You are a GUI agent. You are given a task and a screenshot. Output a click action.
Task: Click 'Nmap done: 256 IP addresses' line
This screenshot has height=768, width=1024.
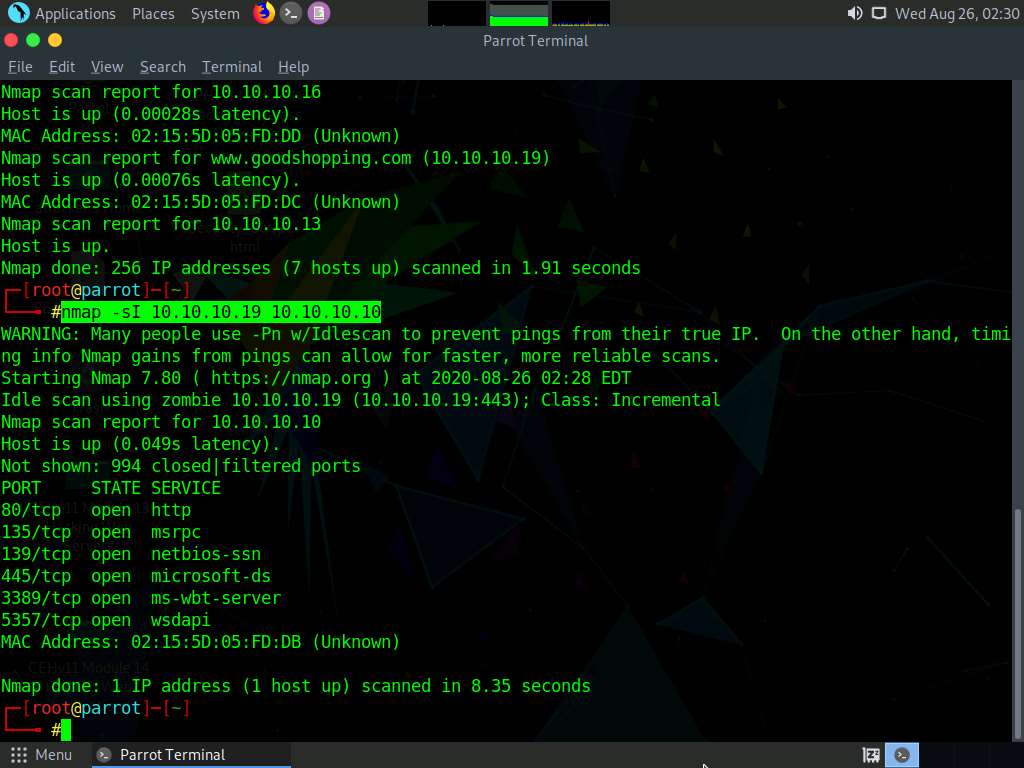pyautogui.click(x=321, y=268)
